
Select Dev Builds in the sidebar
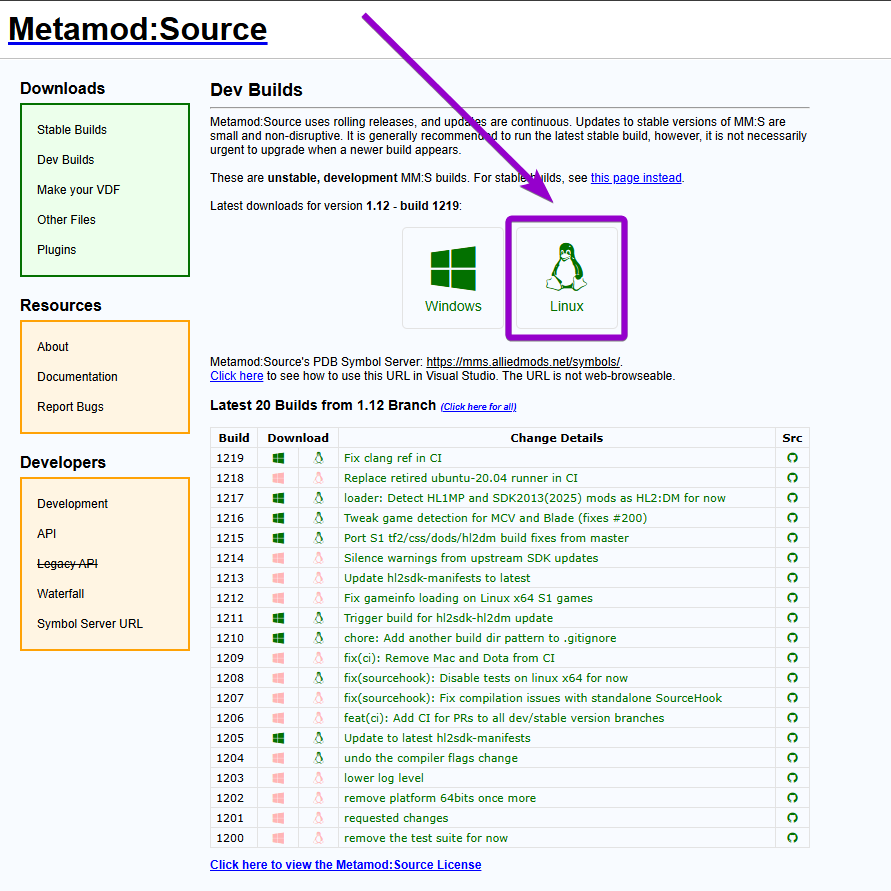point(65,159)
